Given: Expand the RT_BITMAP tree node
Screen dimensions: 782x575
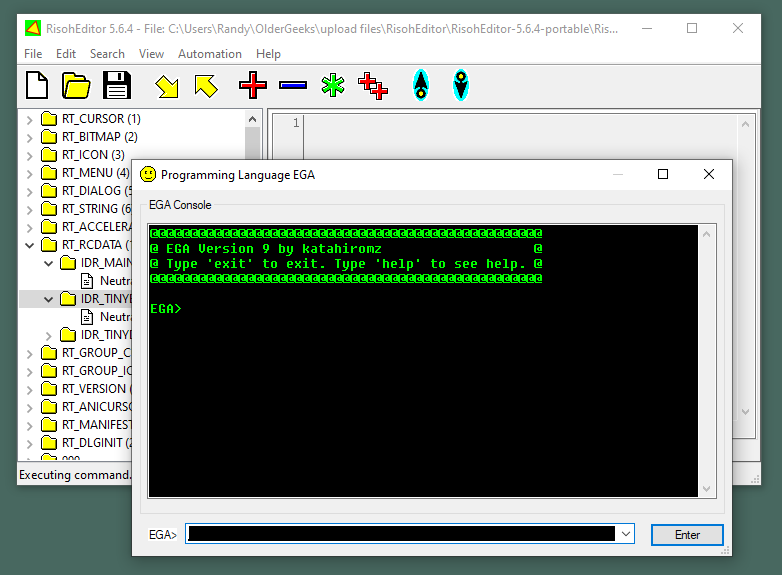Looking at the screenshot, I should coord(30,138).
